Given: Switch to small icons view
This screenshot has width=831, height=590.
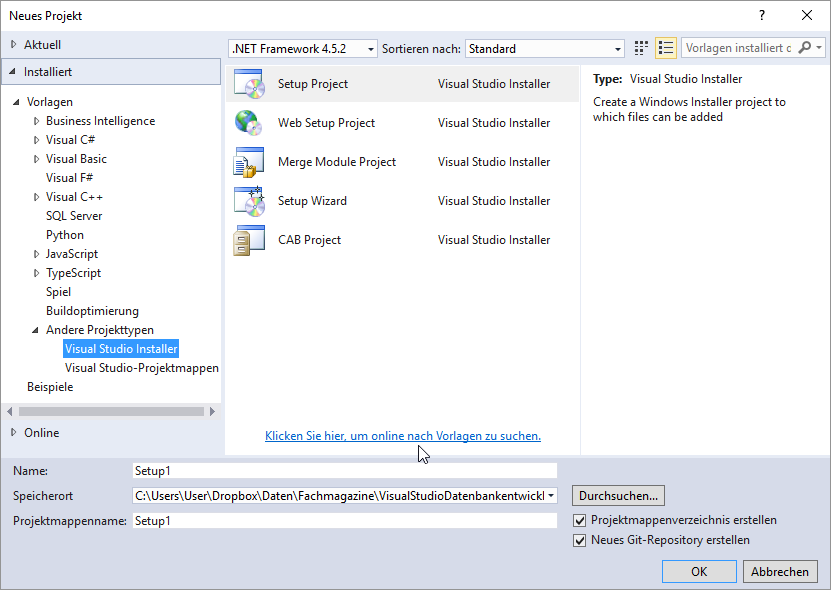Looking at the screenshot, I should (x=642, y=48).
